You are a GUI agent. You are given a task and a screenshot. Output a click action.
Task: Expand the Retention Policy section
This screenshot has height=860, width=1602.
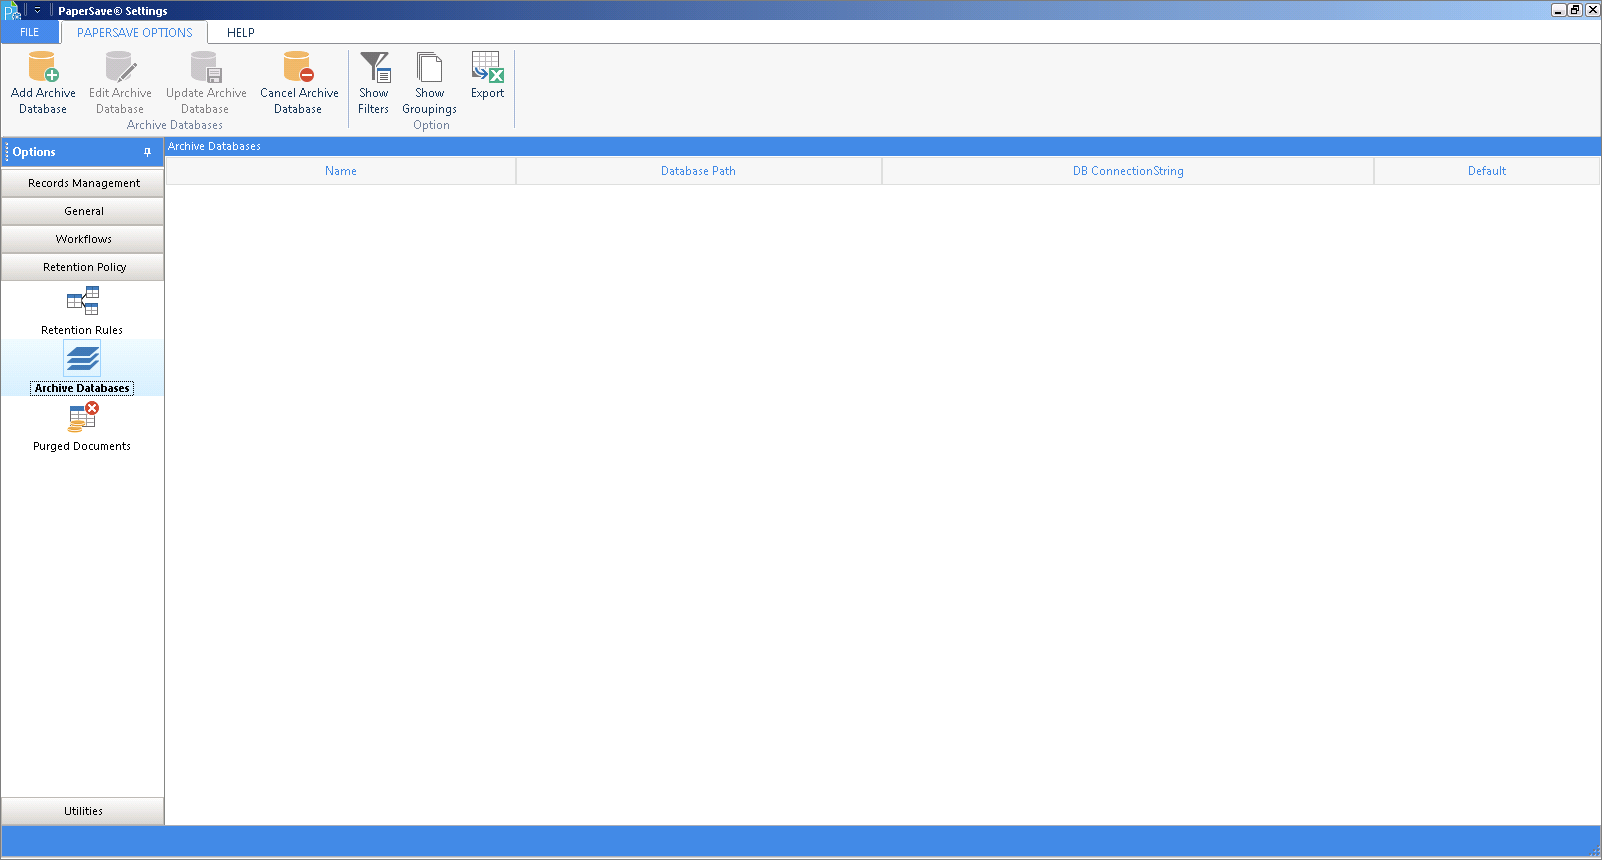pos(83,267)
